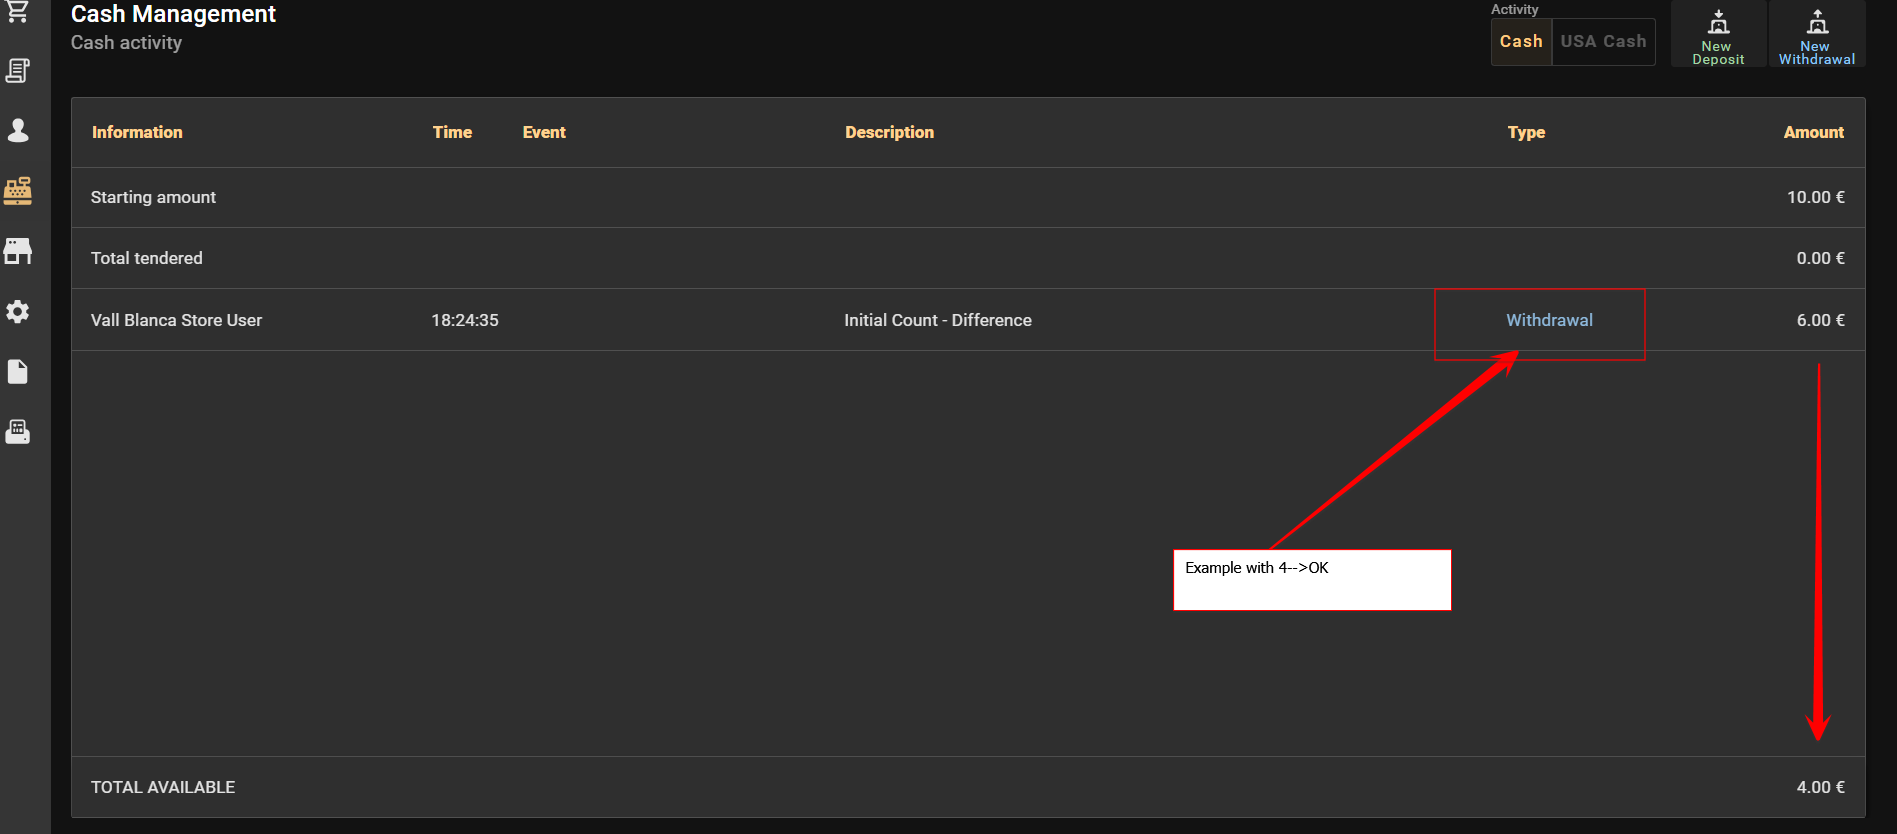Open the user profile sidebar icon
Image resolution: width=1897 pixels, height=834 pixels.
18,130
